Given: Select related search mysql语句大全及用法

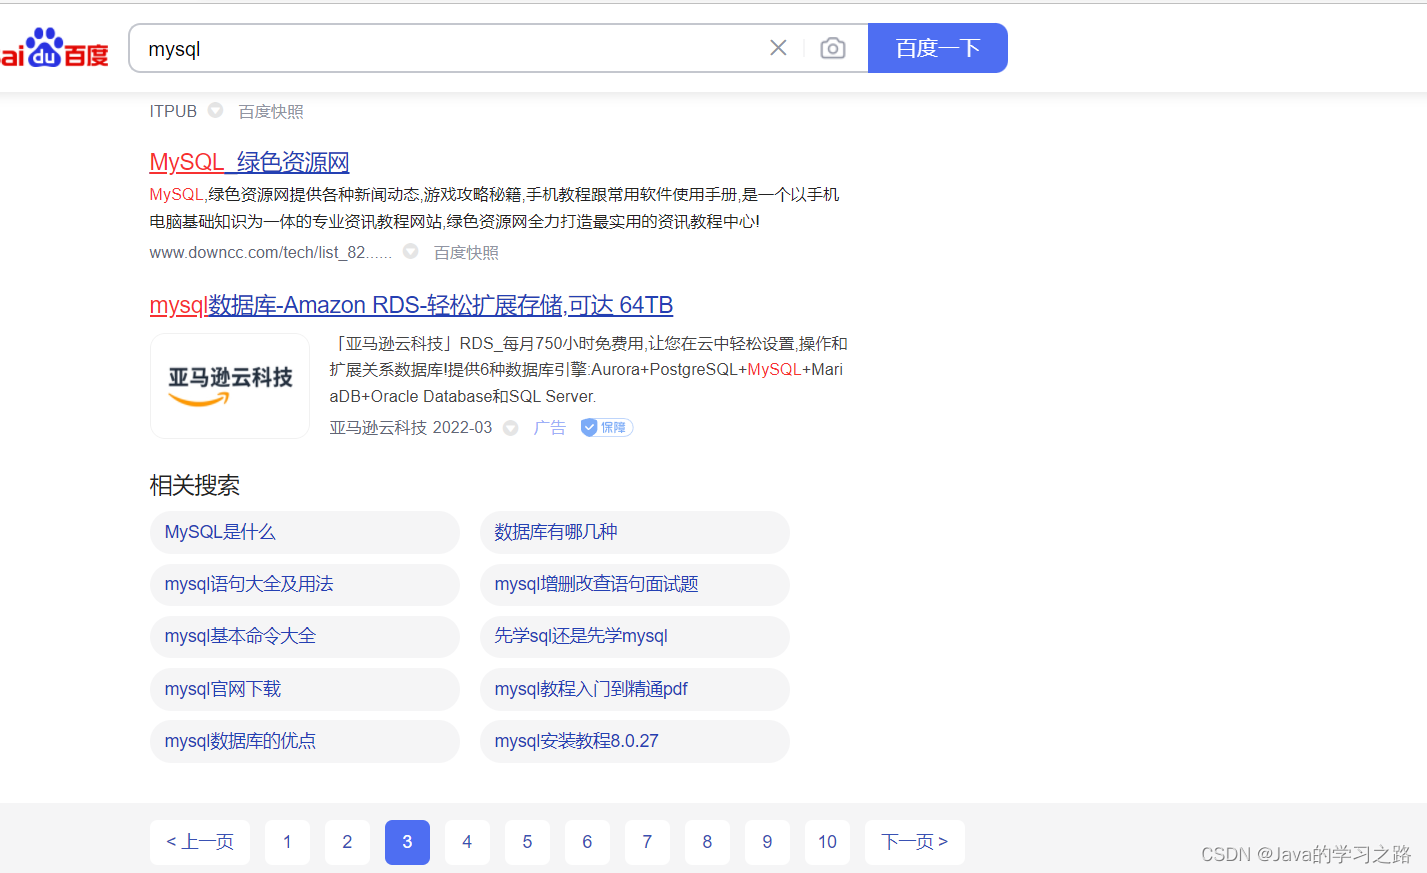Looking at the screenshot, I should 305,585.
